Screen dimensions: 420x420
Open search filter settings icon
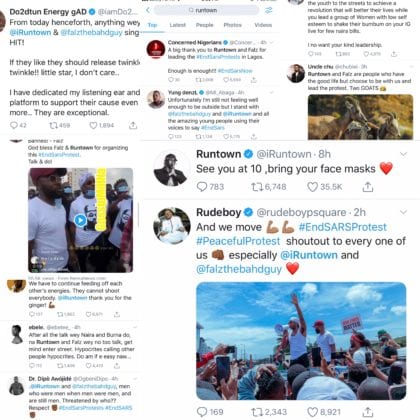tap(268, 10)
